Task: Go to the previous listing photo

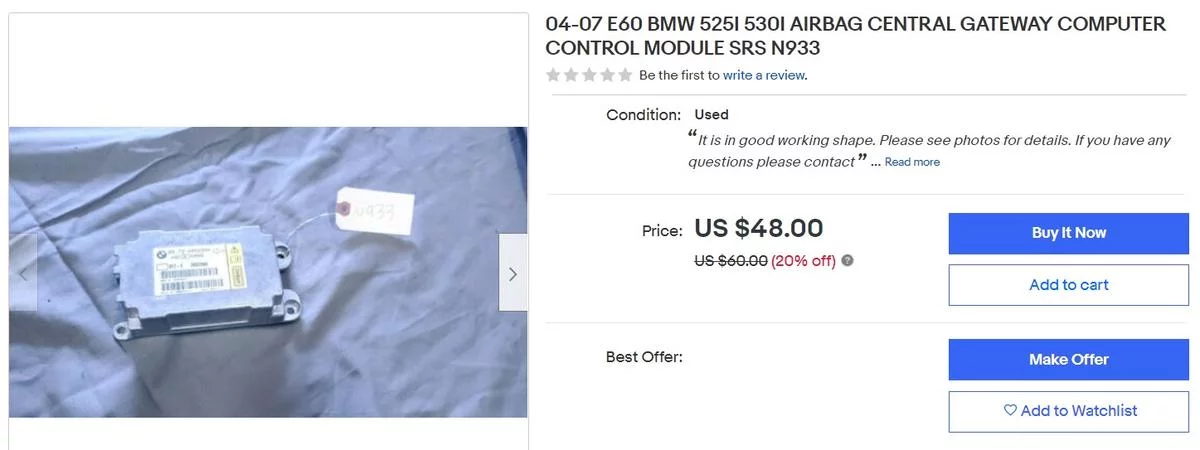Action: pos(23,273)
